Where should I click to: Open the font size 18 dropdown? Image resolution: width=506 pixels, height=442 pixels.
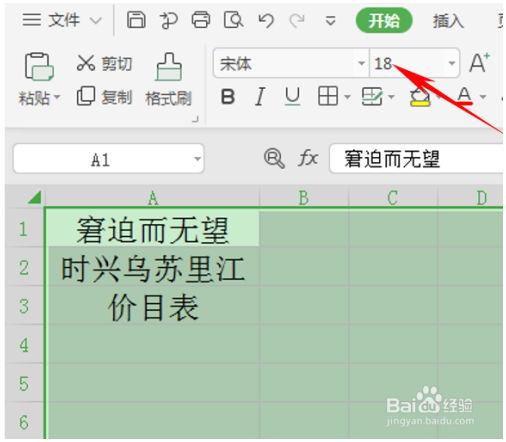(452, 63)
